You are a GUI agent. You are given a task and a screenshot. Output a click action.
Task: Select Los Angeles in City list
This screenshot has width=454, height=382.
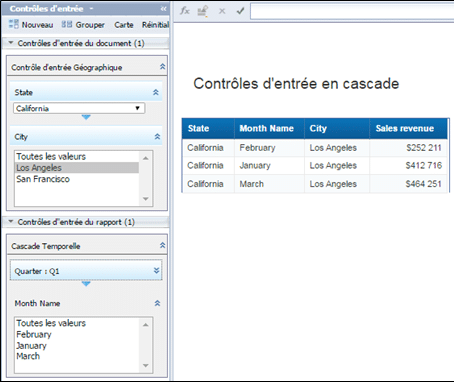(x=77, y=168)
